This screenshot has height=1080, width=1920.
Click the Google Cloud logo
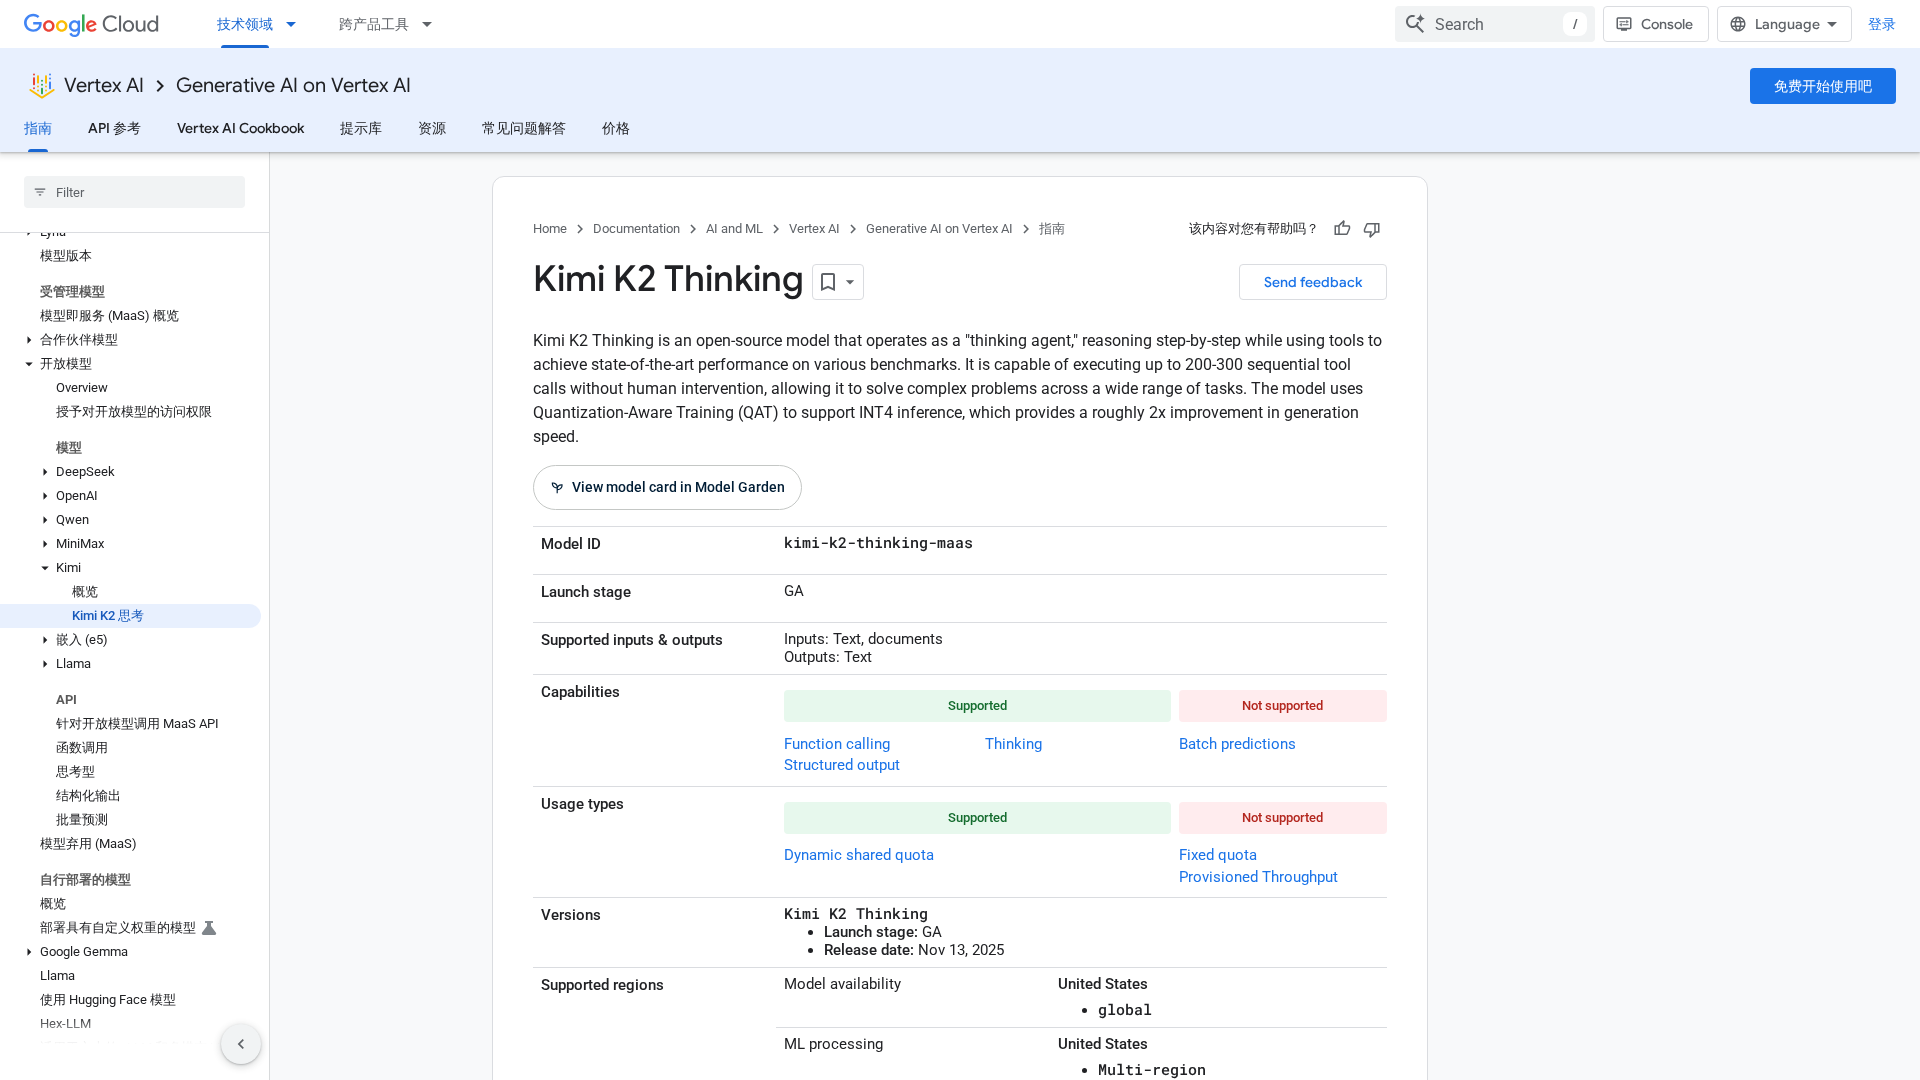coord(91,24)
